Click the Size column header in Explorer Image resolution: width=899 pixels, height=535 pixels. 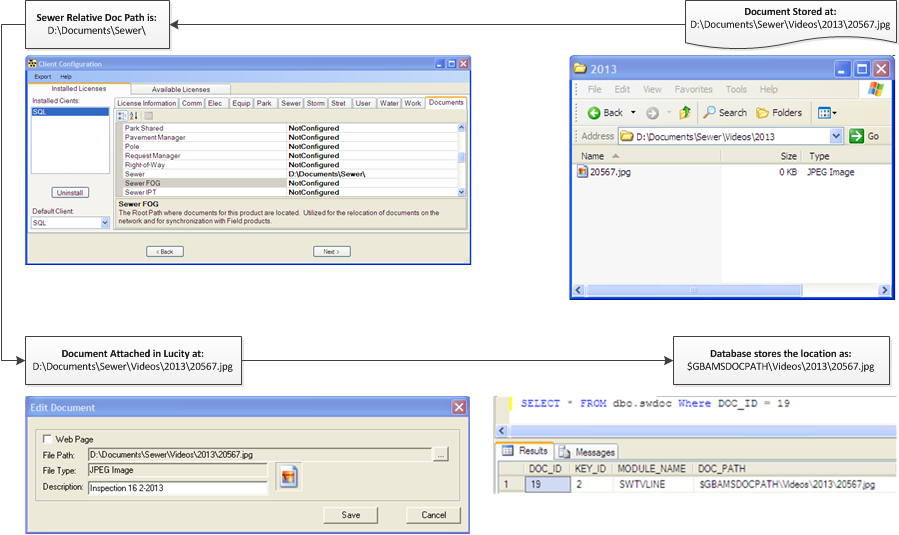(x=761, y=156)
